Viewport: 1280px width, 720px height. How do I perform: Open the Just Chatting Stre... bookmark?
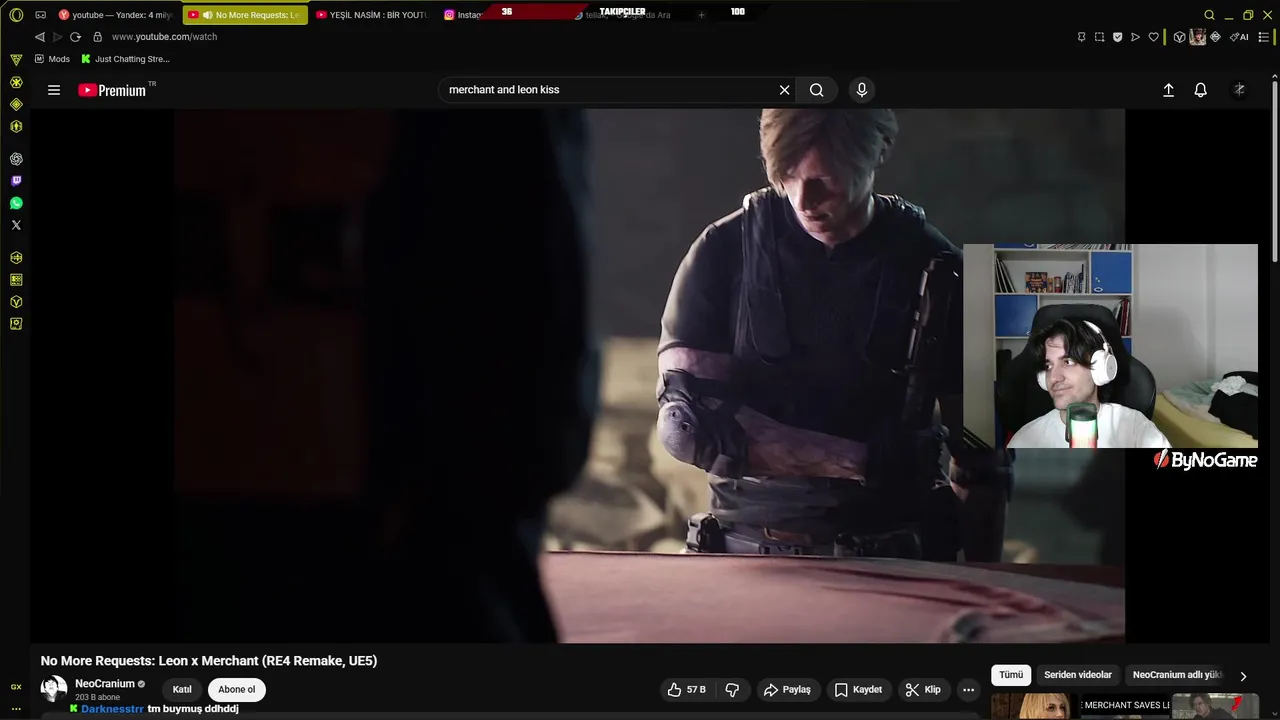tap(125, 59)
